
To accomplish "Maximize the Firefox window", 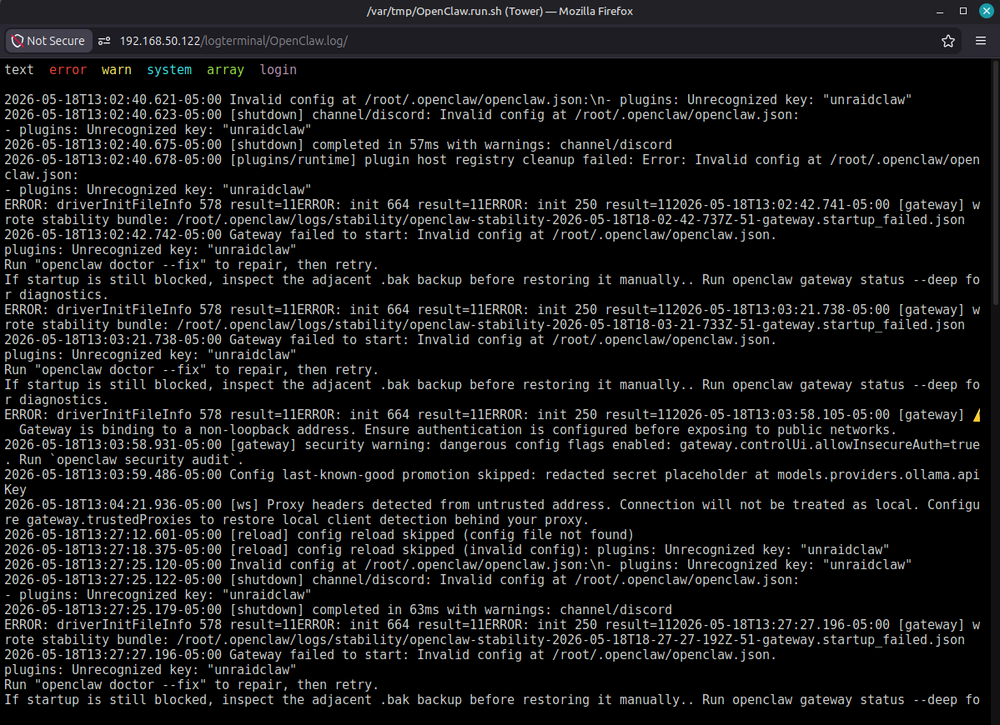I will click(963, 11).
